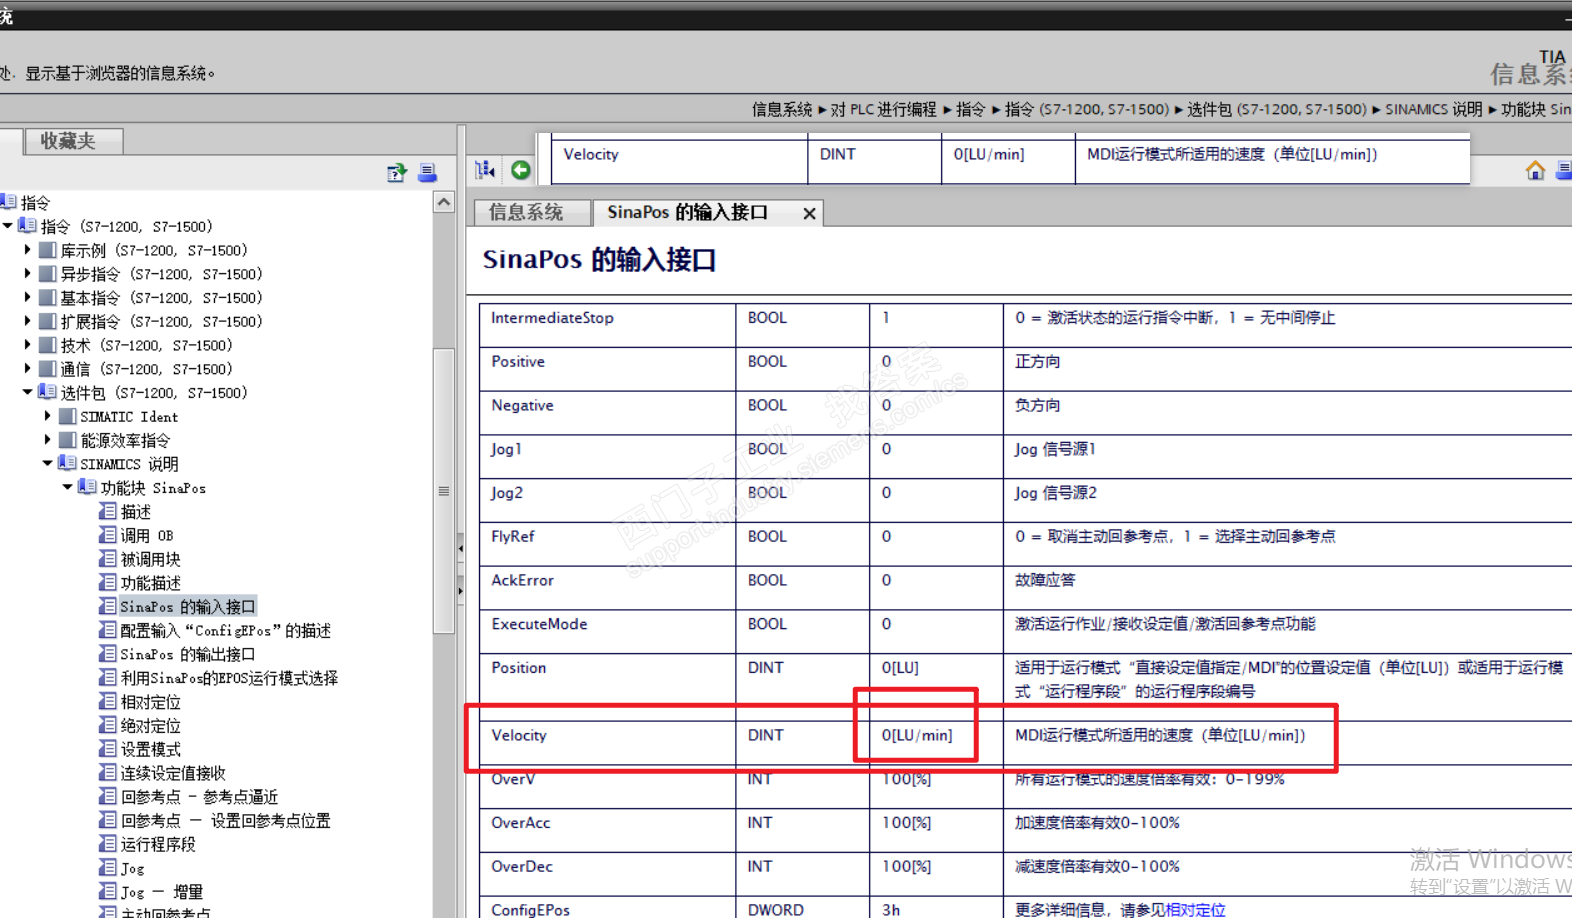
Task: Select the SinaPos 的输入接口 tree topic
Action: tap(188, 606)
